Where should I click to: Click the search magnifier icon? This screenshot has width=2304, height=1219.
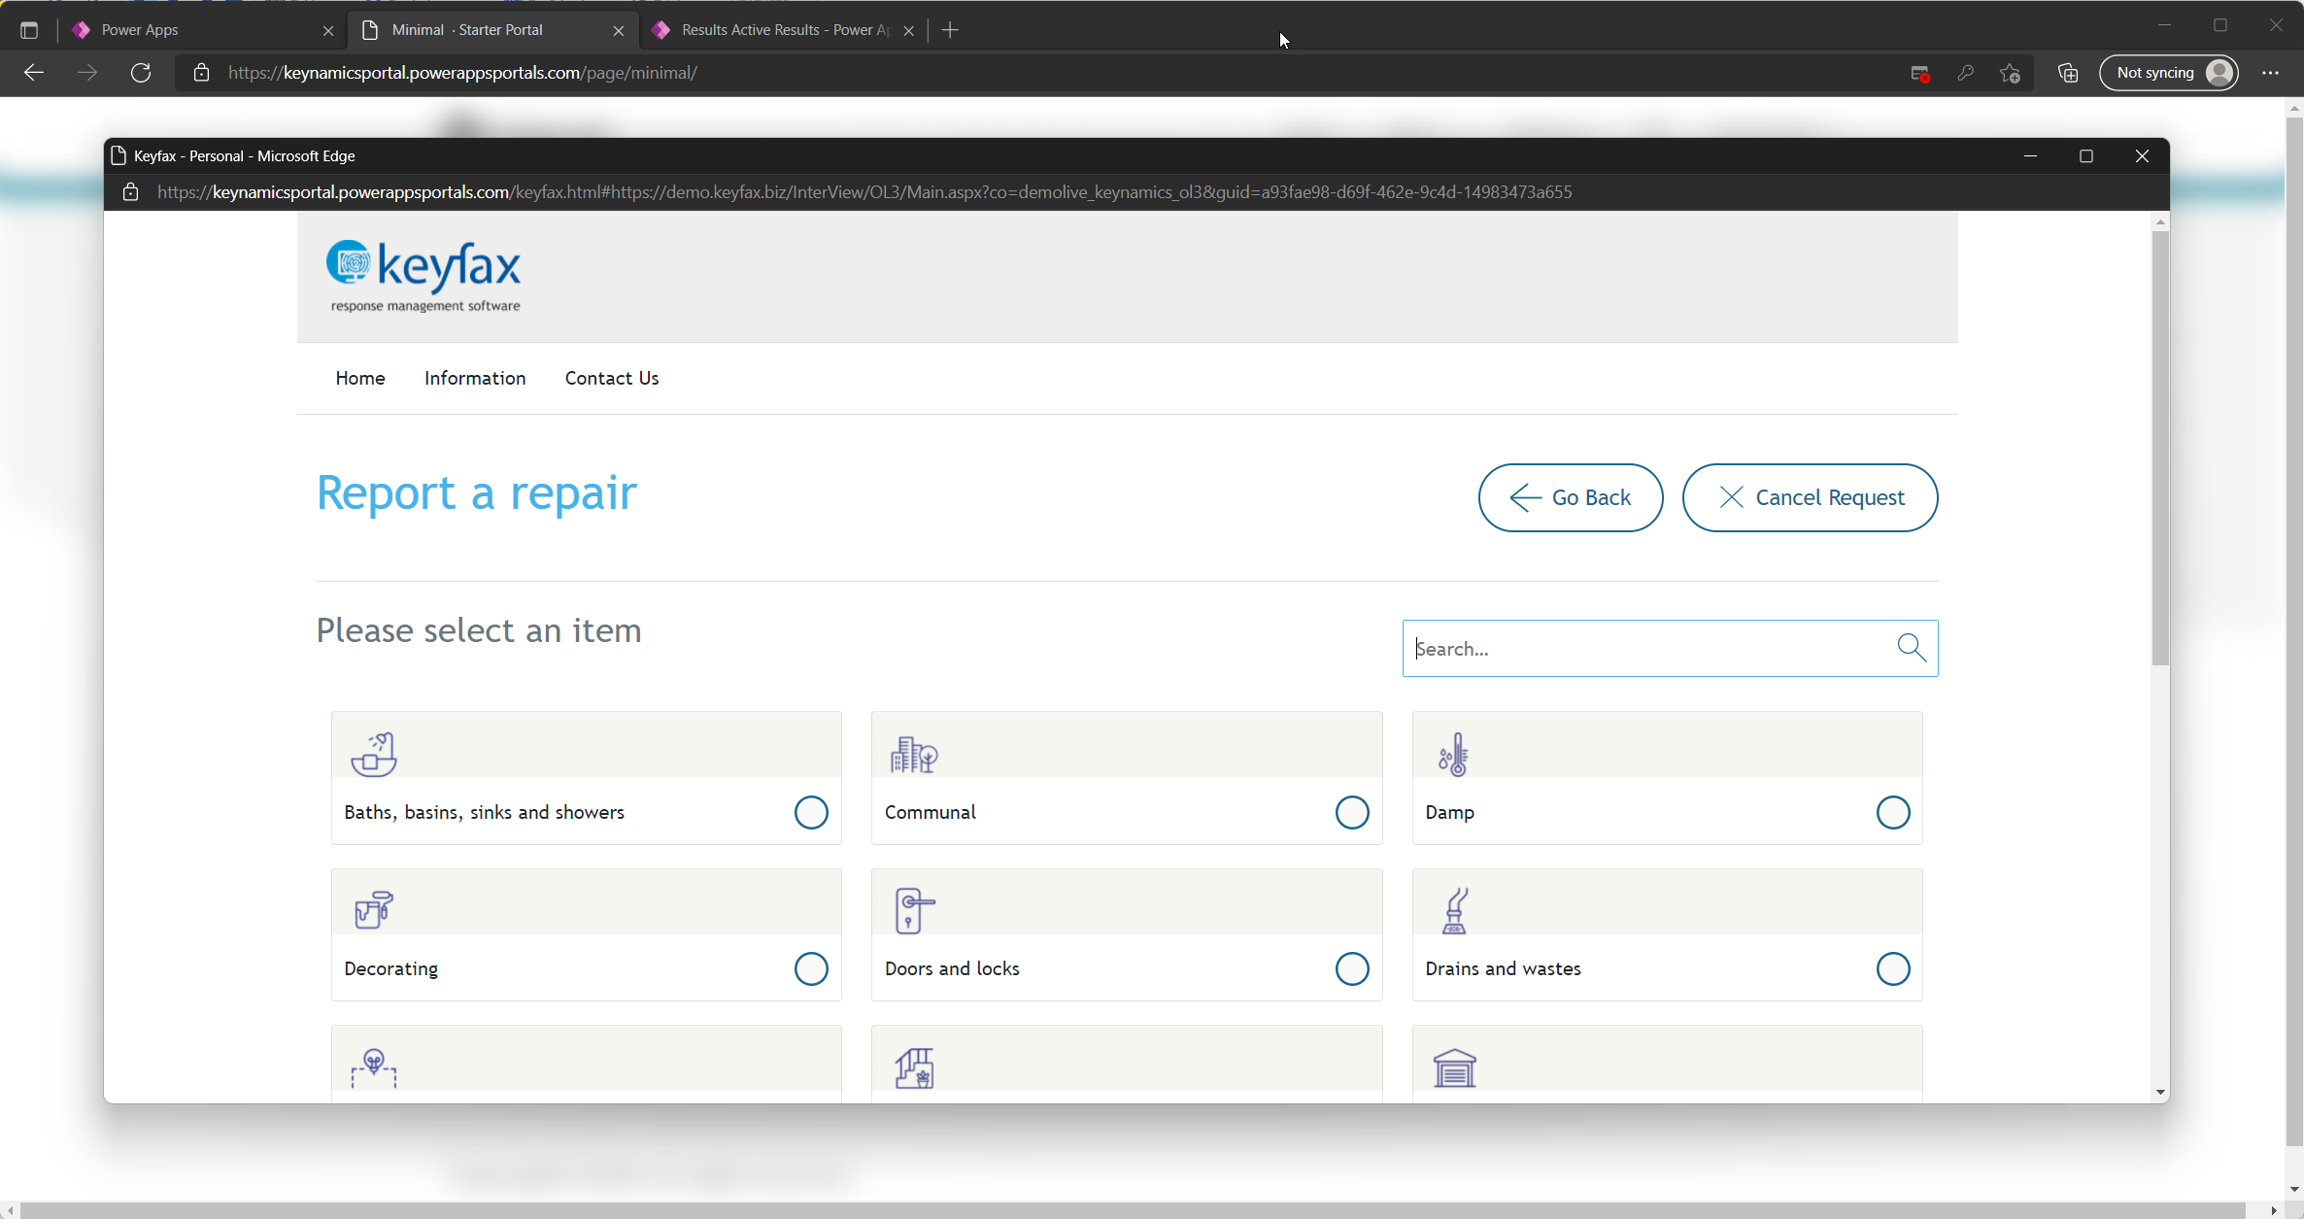pyautogui.click(x=1911, y=648)
